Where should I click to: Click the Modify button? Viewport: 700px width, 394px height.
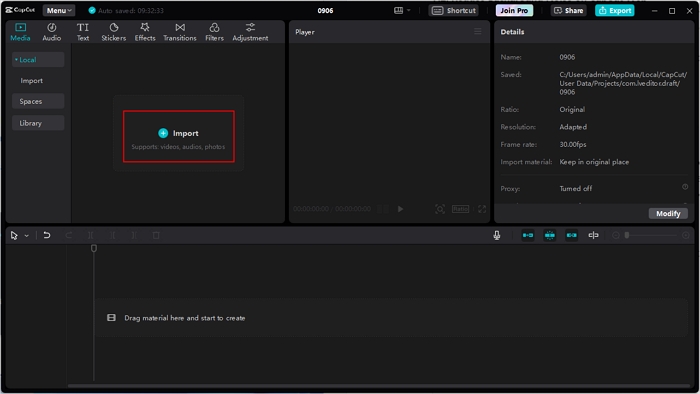(668, 214)
